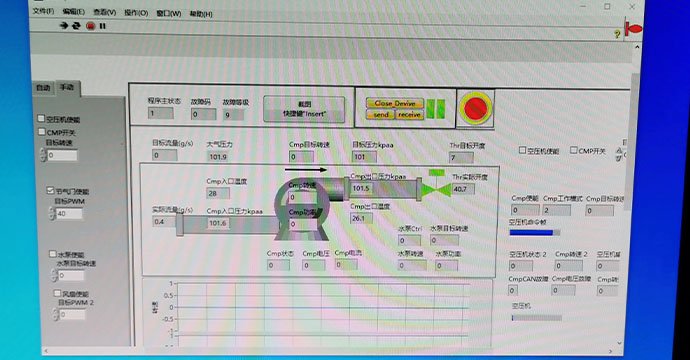Click the Pause toolbar icon

click(x=103, y=26)
